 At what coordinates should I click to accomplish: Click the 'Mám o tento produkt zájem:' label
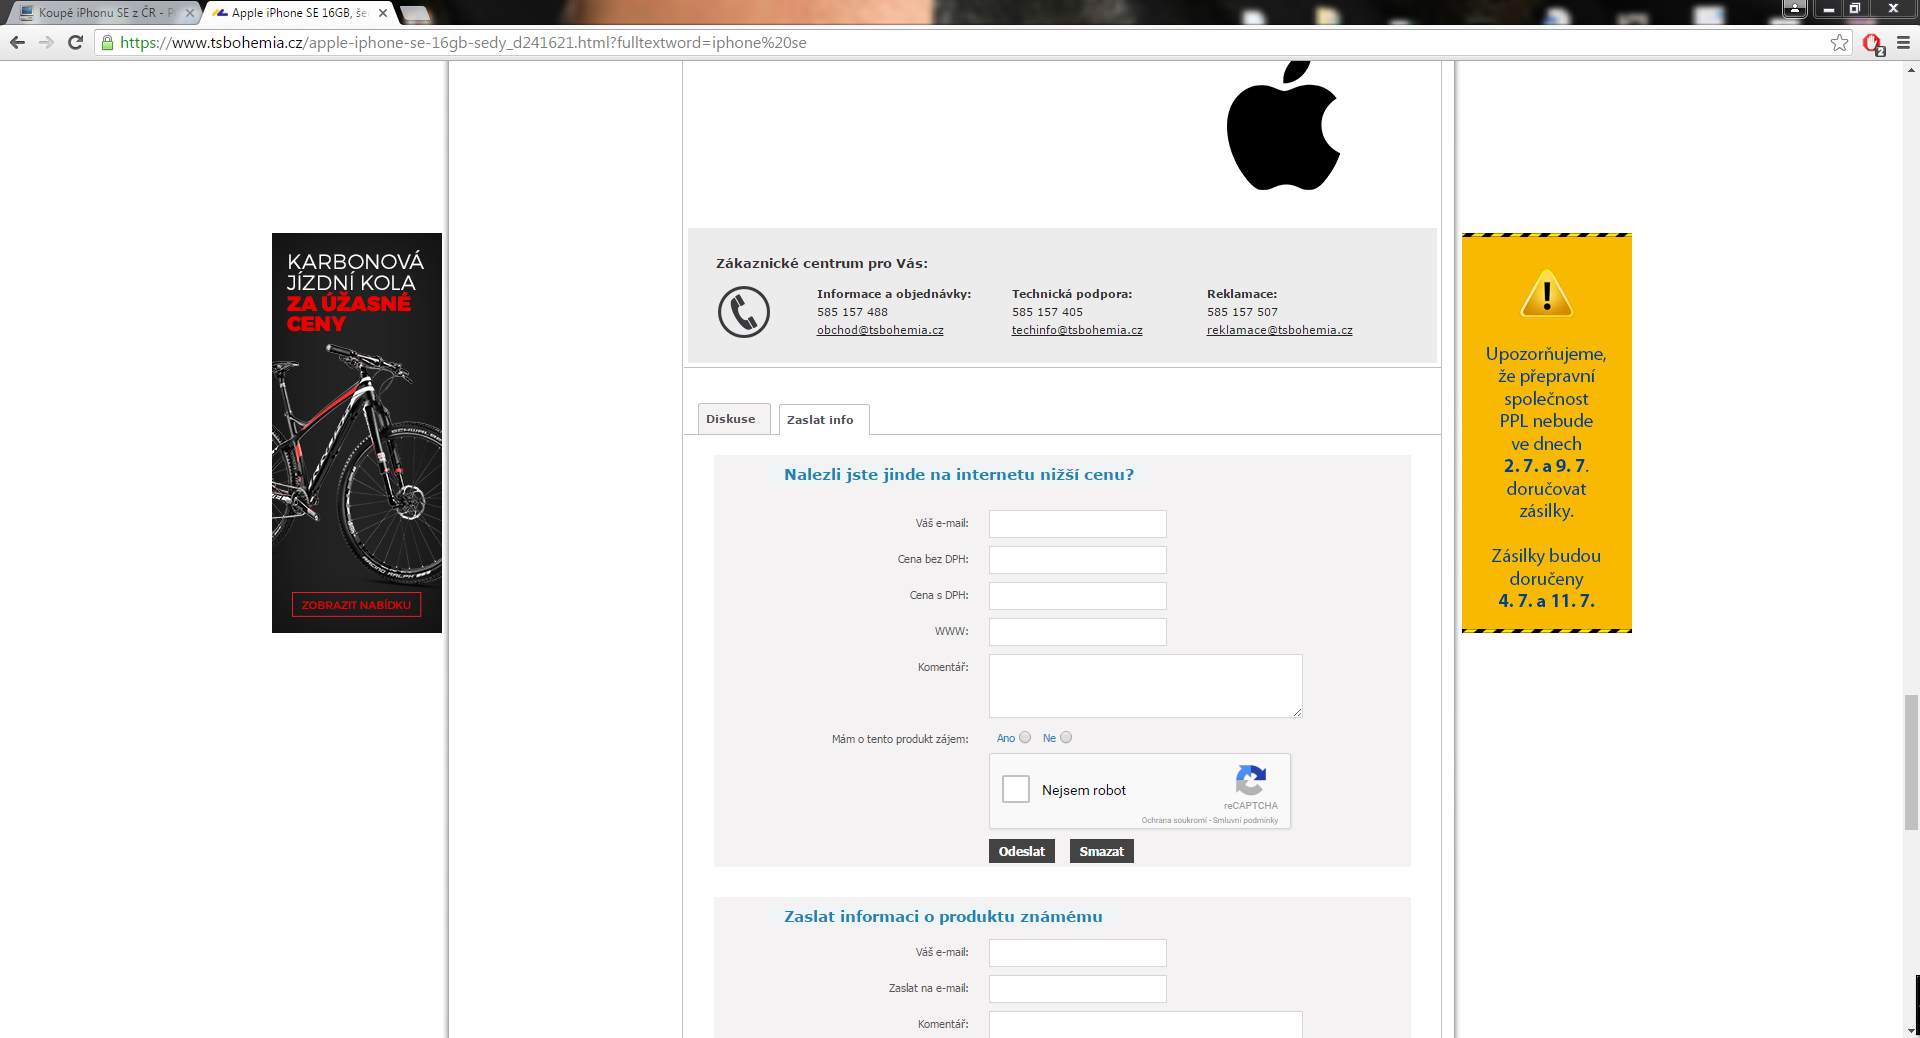[x=900, y=739]
